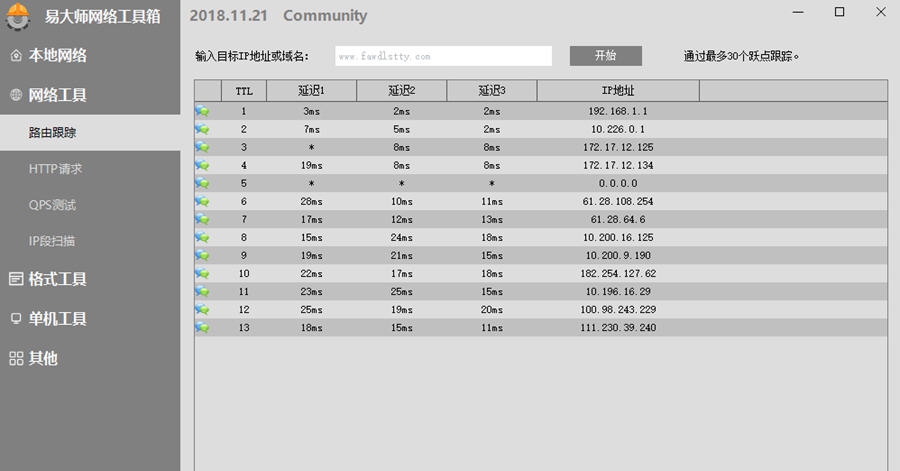Expand the 本地网络 sidebar section
This screenshot has width=900, height=471.
(58, 56)
